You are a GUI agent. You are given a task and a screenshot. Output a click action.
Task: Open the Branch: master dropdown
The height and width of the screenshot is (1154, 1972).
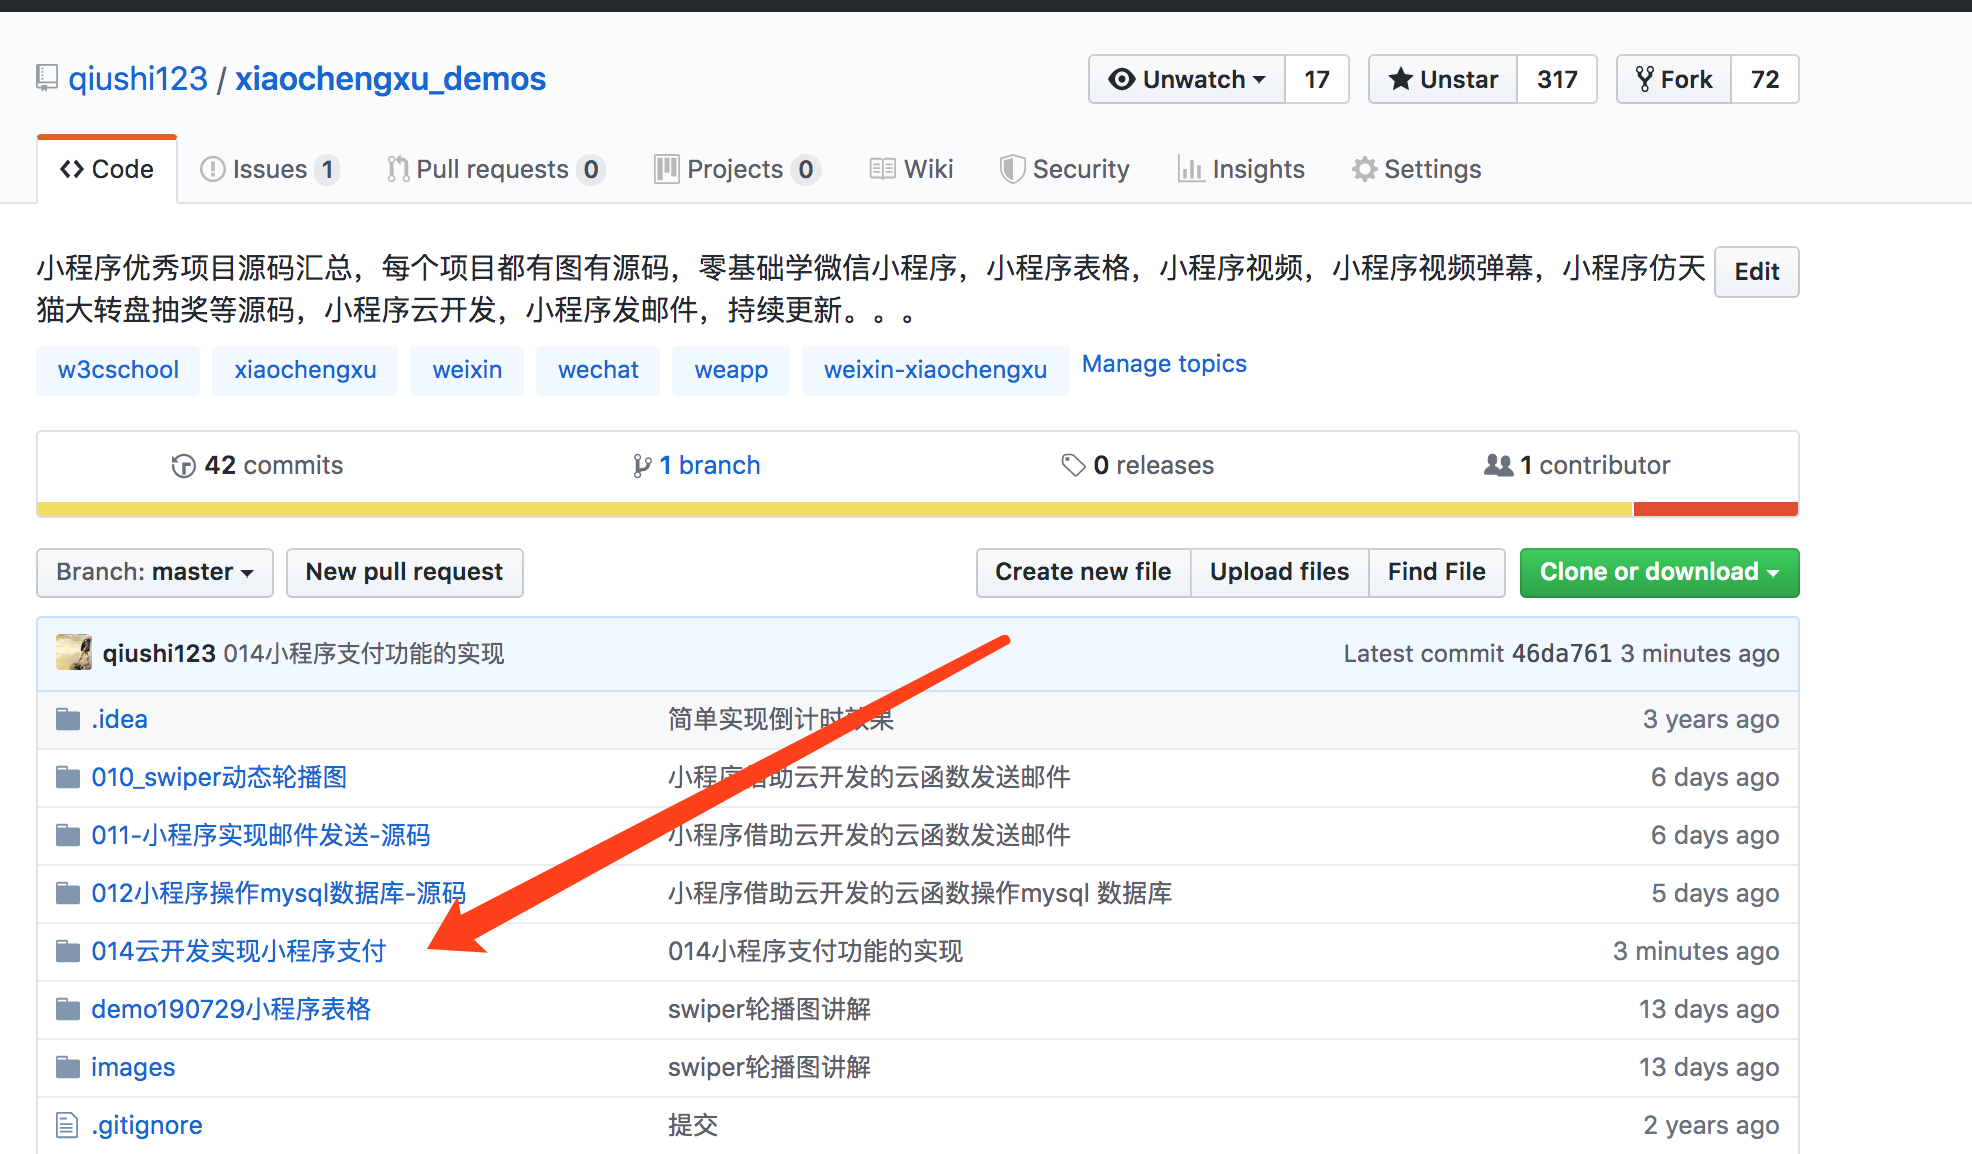point(155,572)
